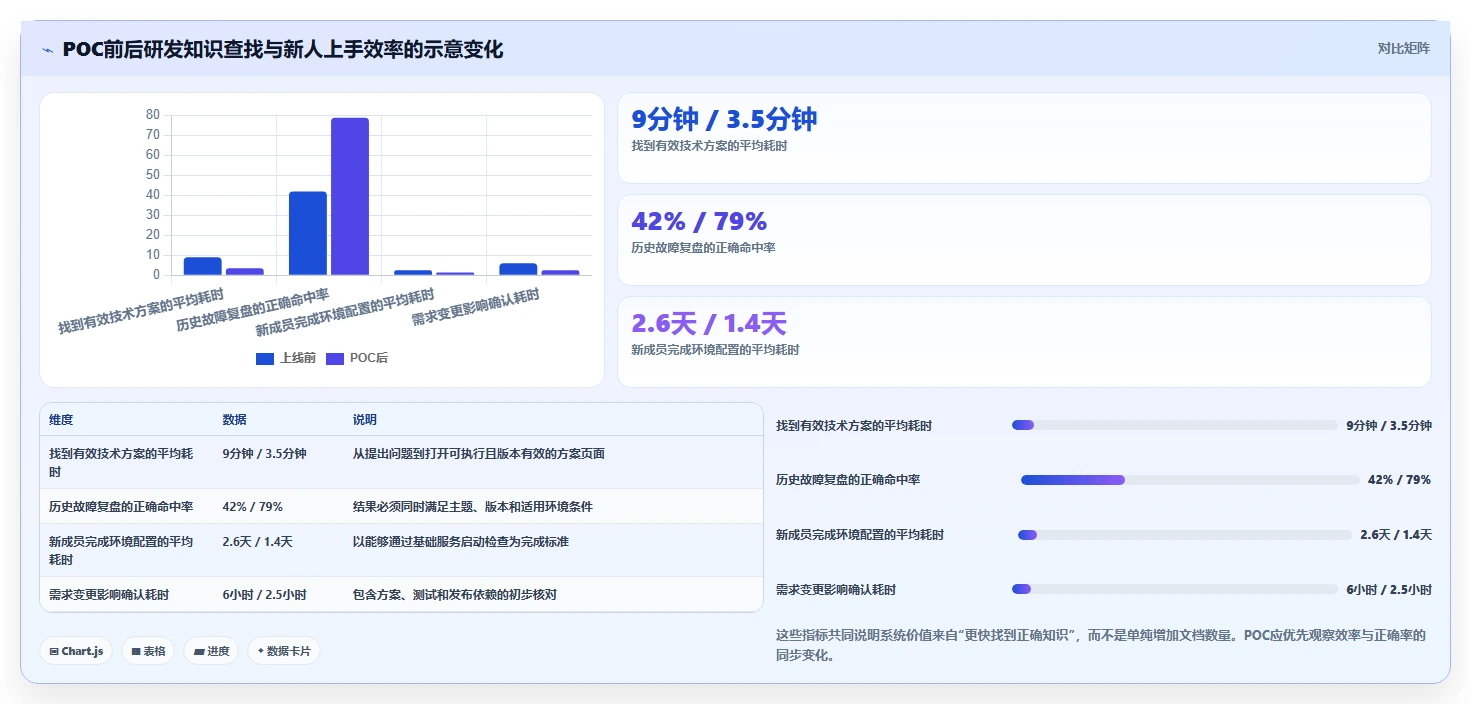Click the 上线前 bar for 历史故障复盘的正确命中率
Viewport: 1471px width, 704px height.
pyautogui.click(x=308, y=233)
